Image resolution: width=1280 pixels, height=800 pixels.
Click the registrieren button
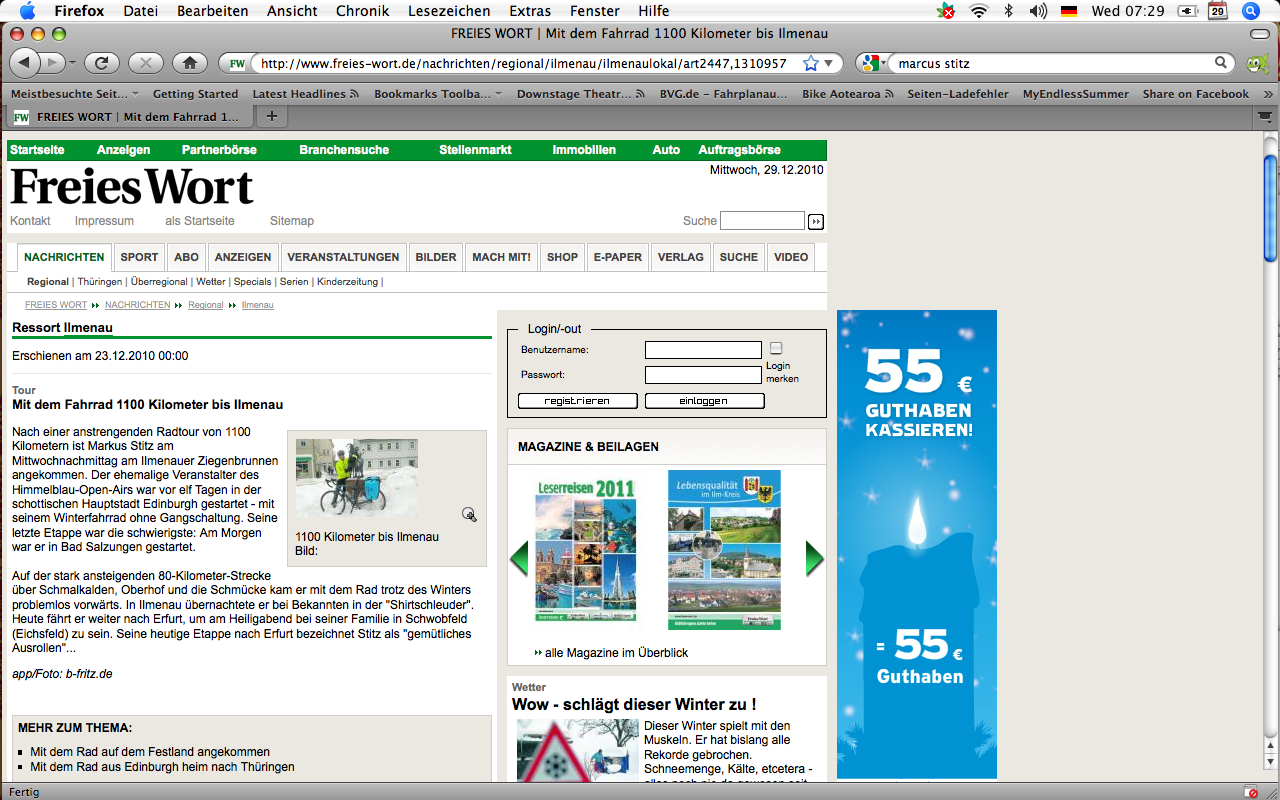[x=578, y=401]
